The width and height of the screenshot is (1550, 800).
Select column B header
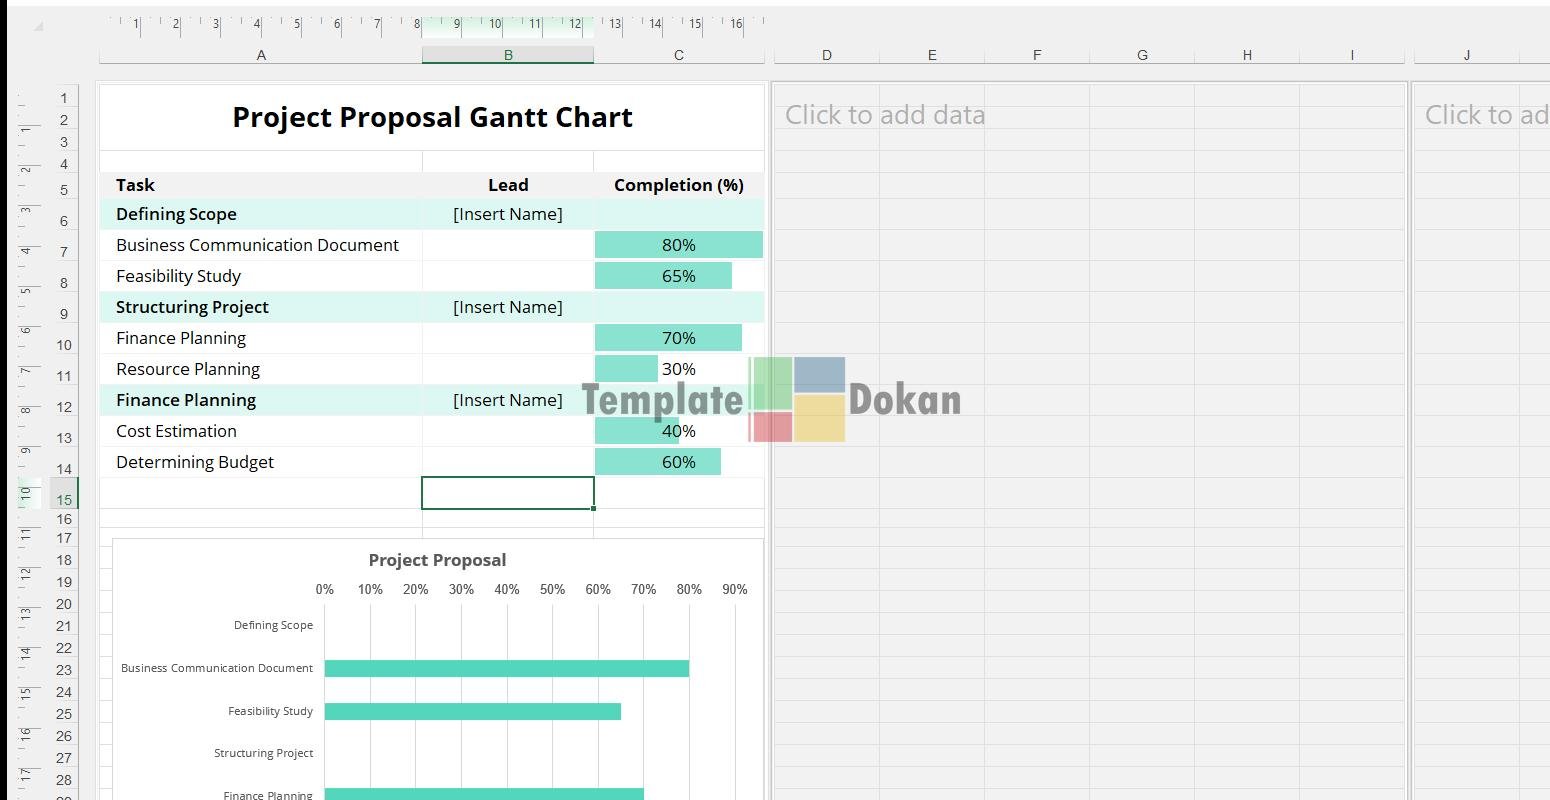pos(507,55)
